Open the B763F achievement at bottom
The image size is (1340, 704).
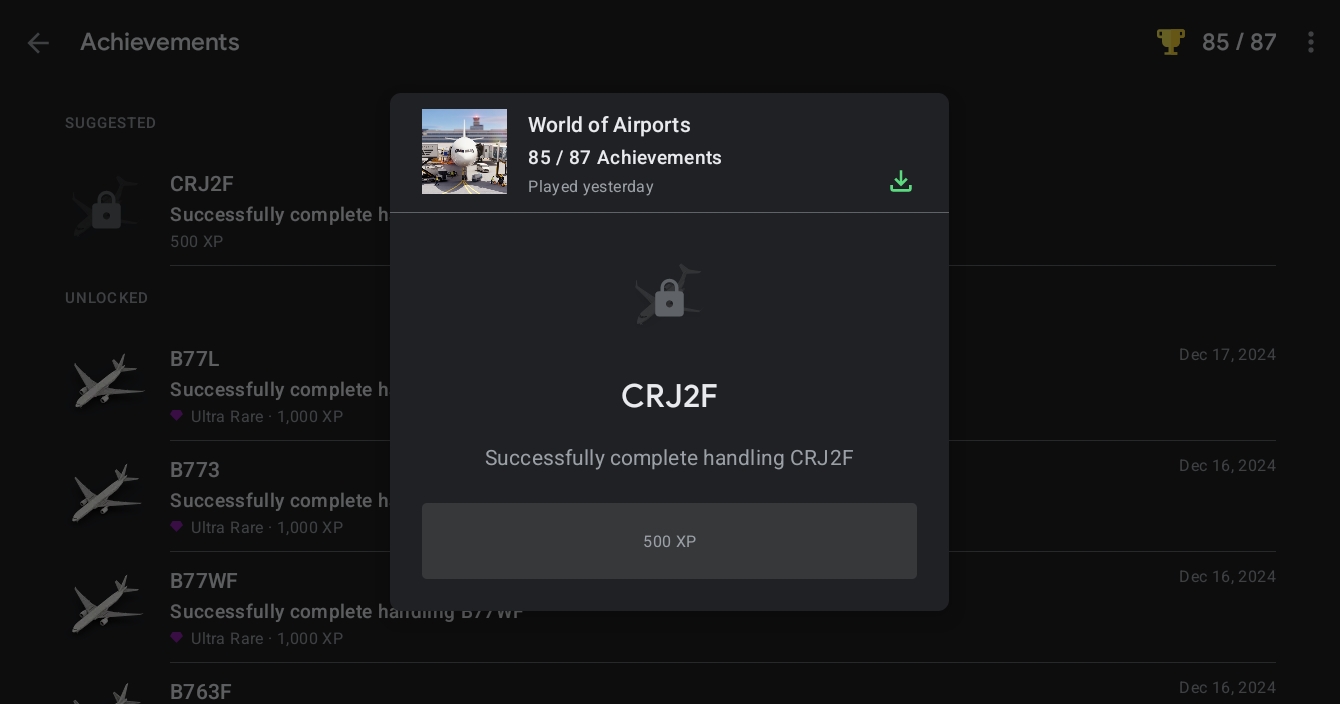tap(670, 688)
